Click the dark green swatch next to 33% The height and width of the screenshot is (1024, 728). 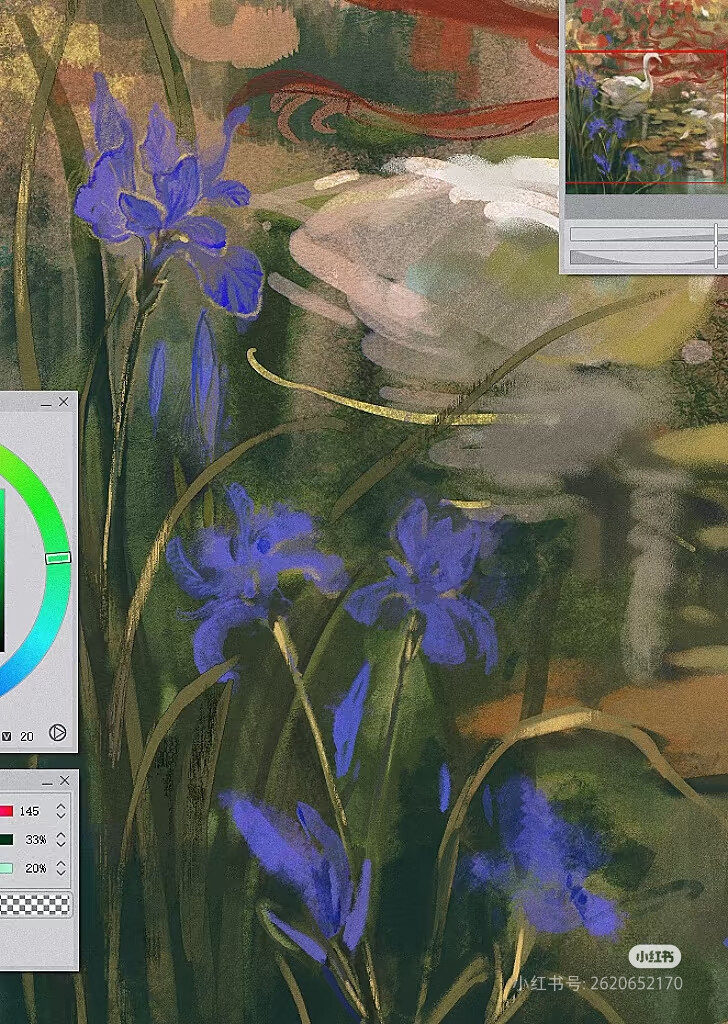click(x=6, y=839)
